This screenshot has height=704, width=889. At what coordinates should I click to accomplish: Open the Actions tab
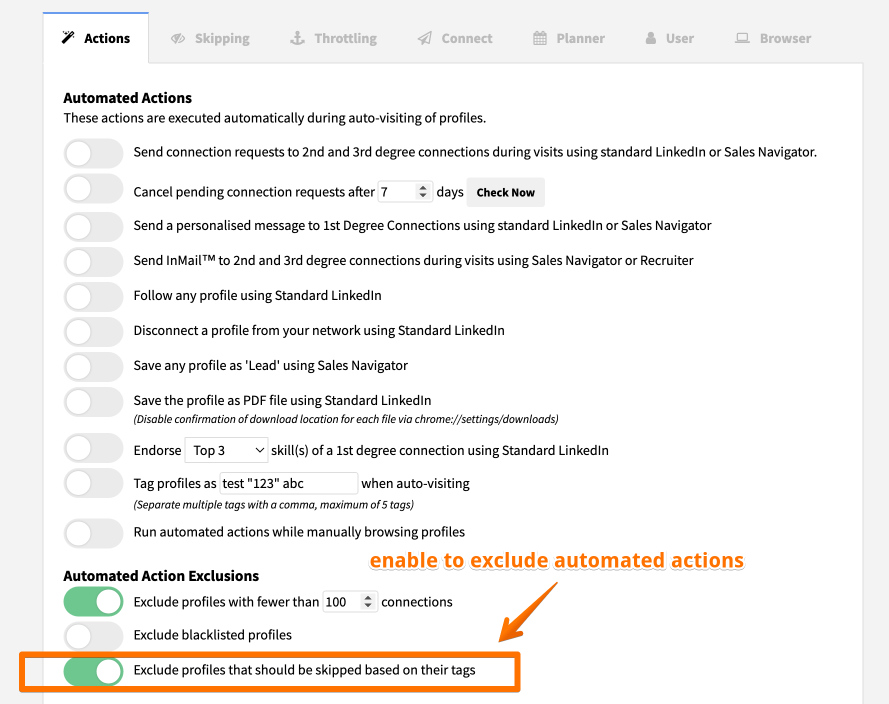96,38
